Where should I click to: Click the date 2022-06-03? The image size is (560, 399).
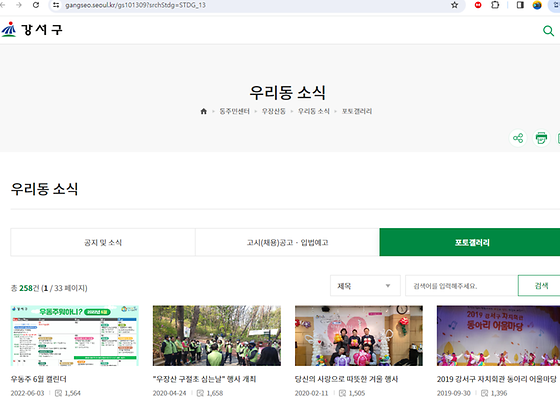pyautogui.click(x=28, y=393)
